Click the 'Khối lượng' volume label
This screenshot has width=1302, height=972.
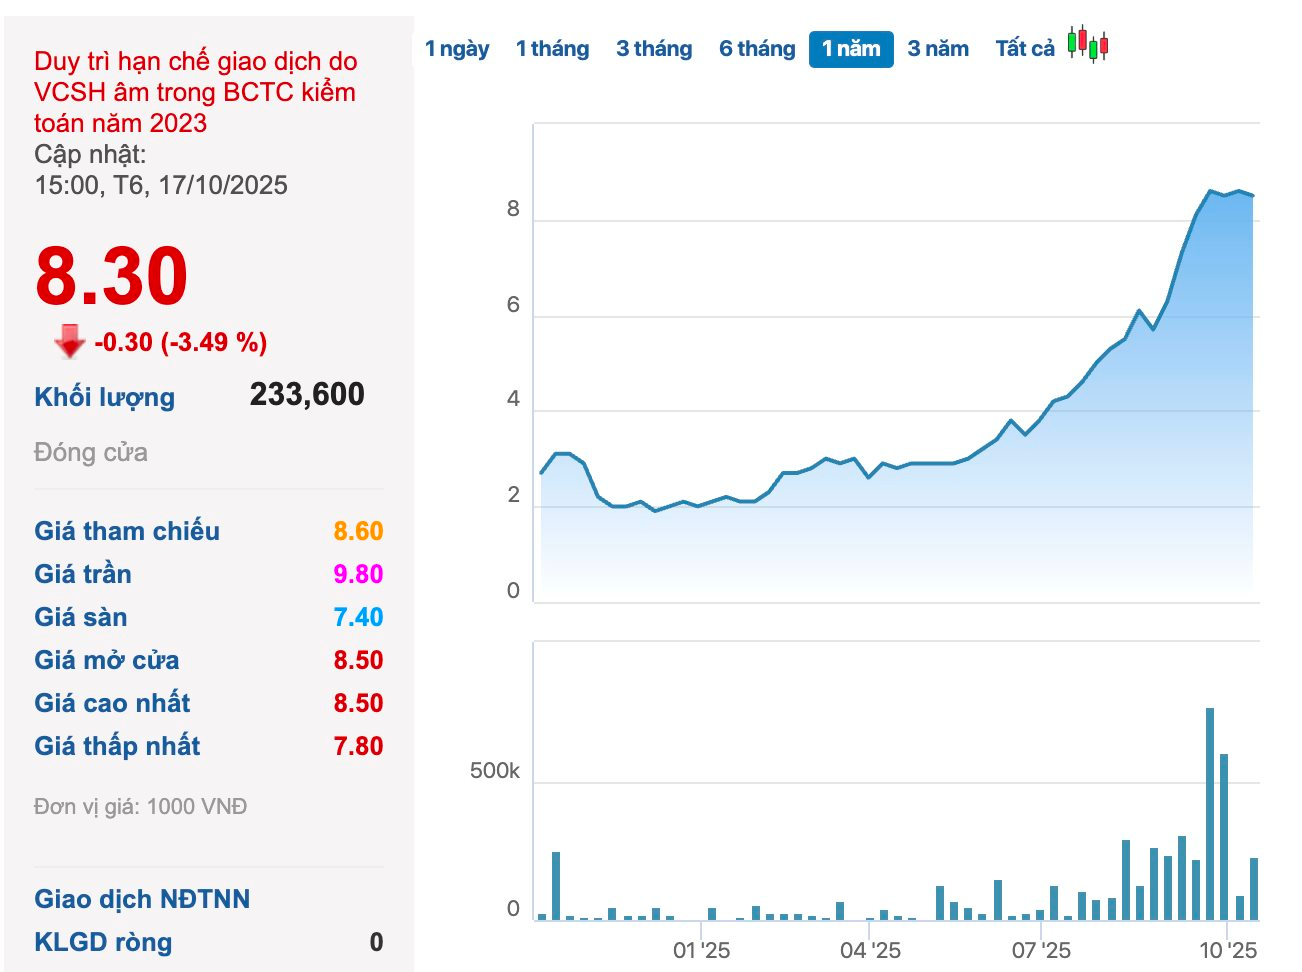click(104, 397)
